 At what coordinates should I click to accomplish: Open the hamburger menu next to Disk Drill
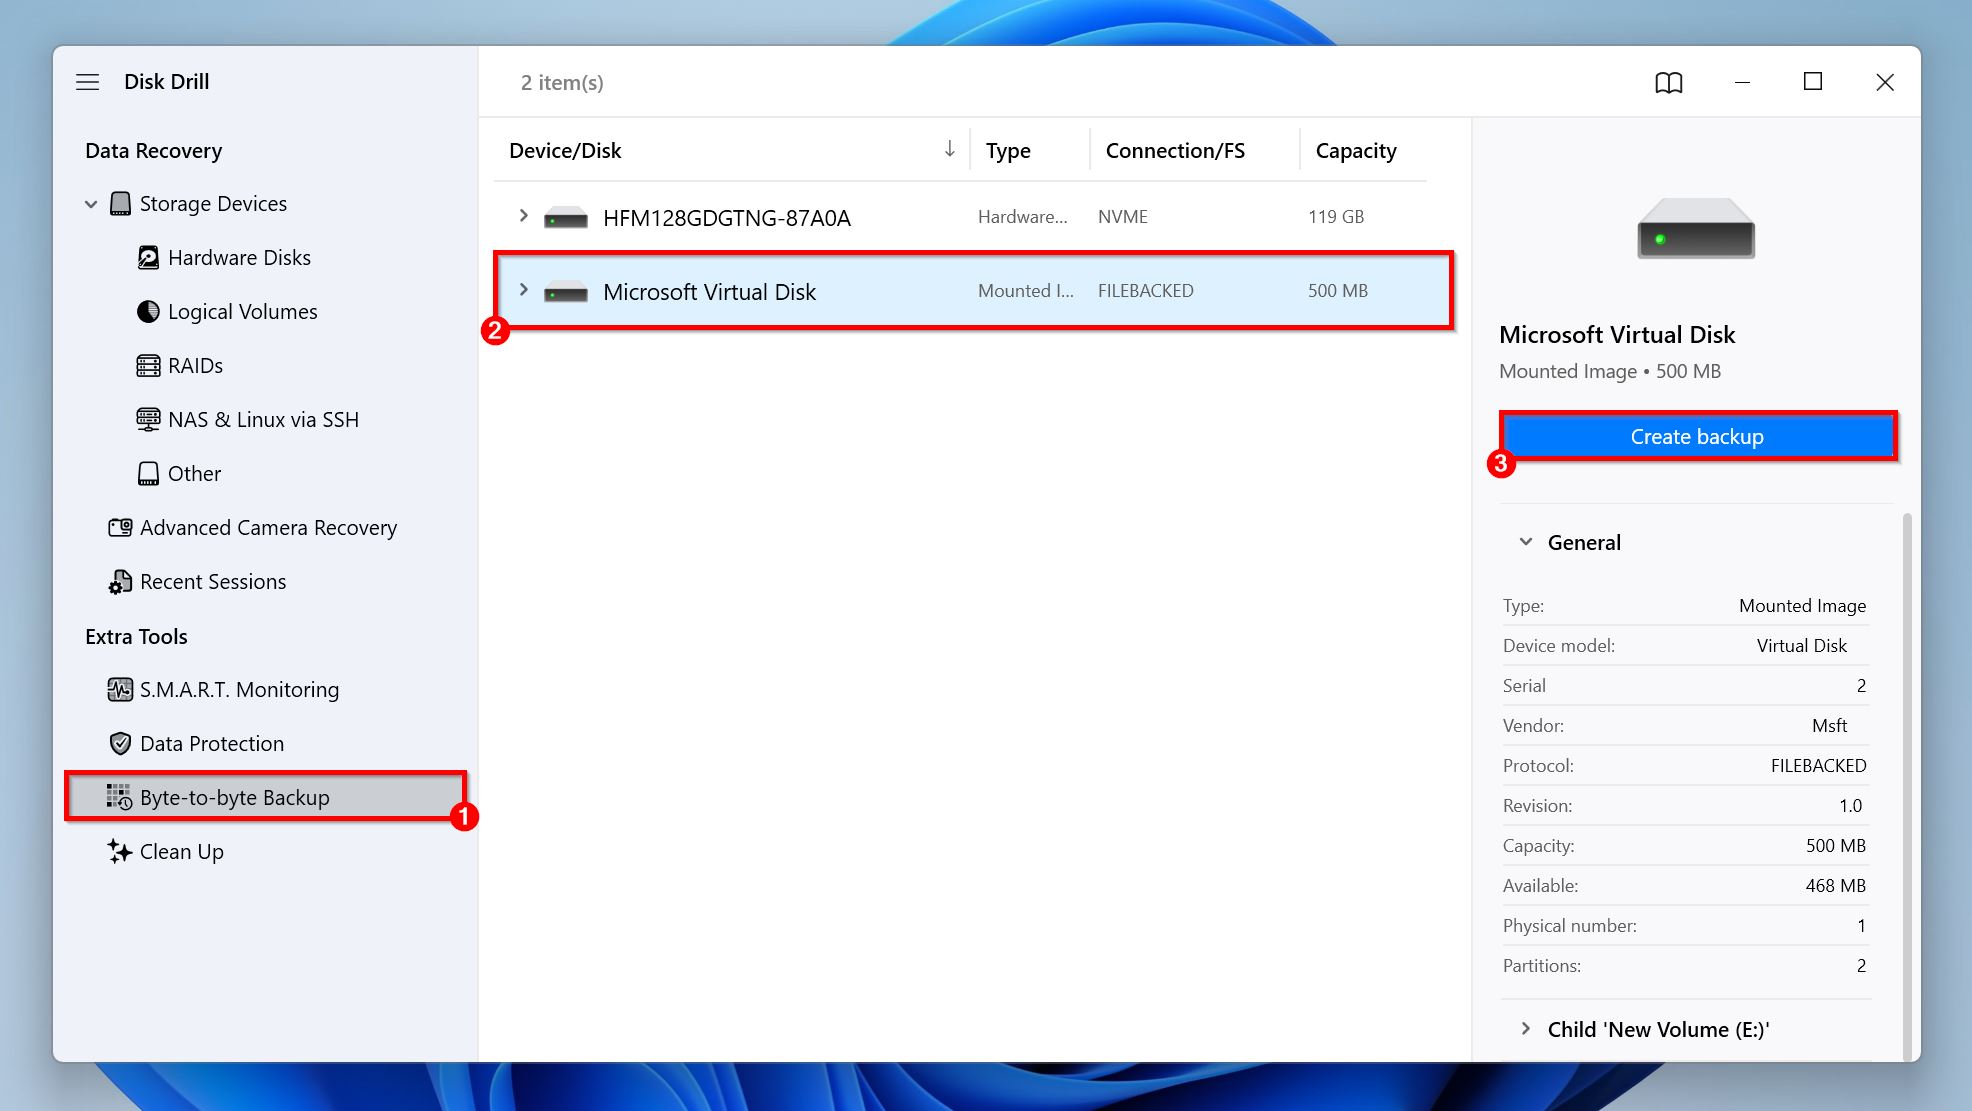[88, 81]
